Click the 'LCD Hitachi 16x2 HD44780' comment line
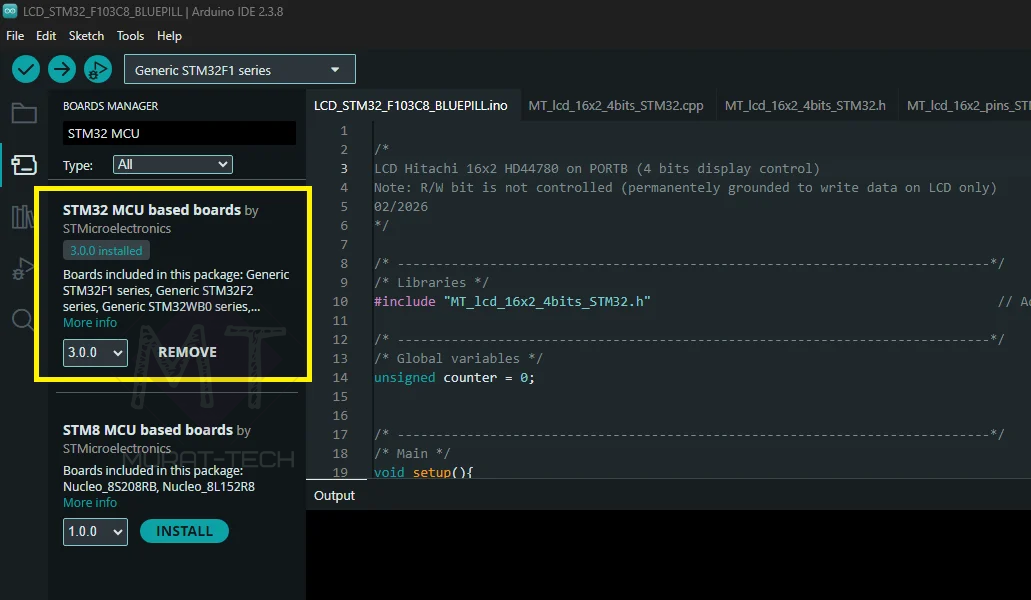This screenshot has height=600, width=1031. click(597, 169)
